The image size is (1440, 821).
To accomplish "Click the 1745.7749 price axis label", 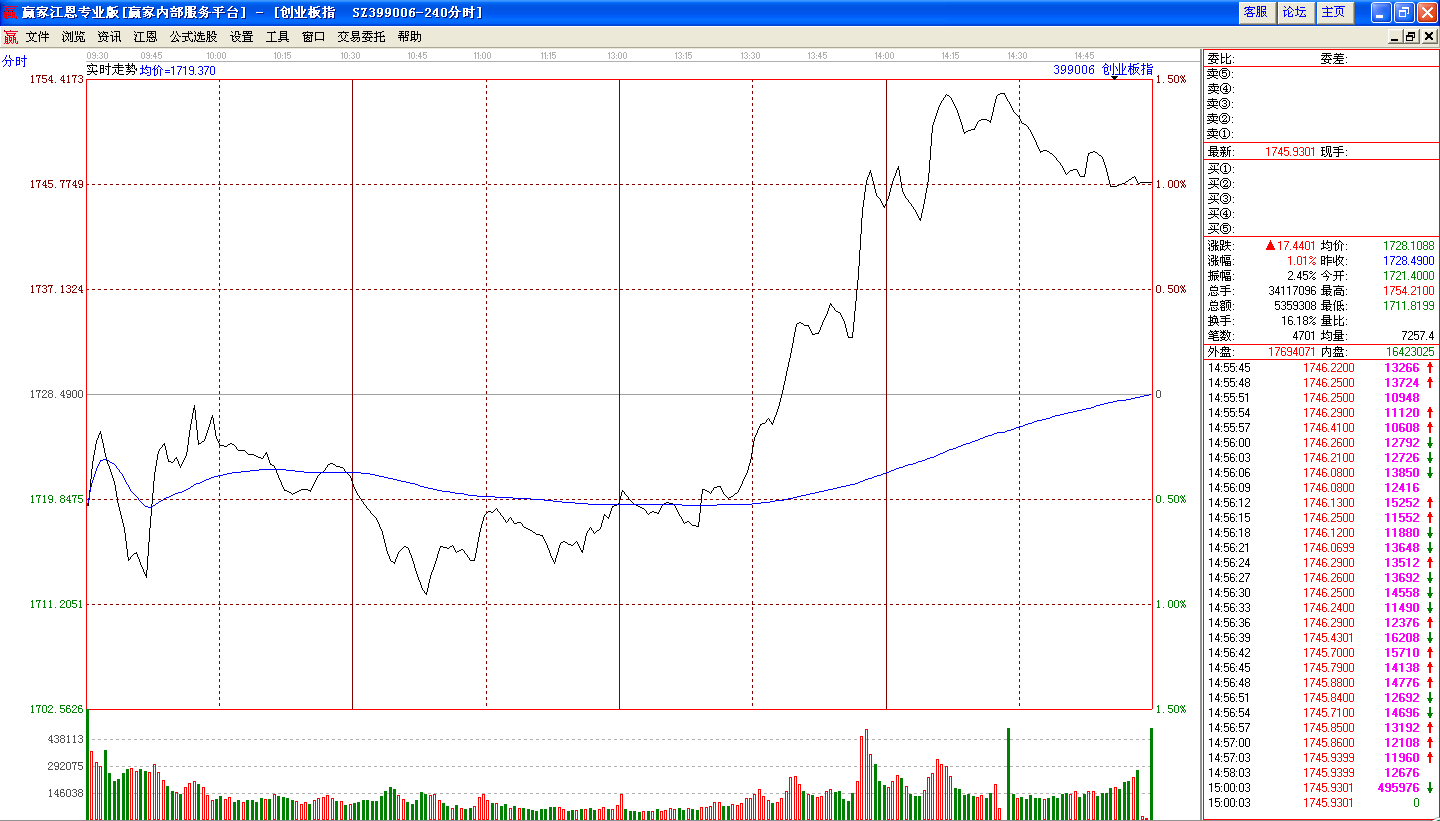I will click(58, 184).
